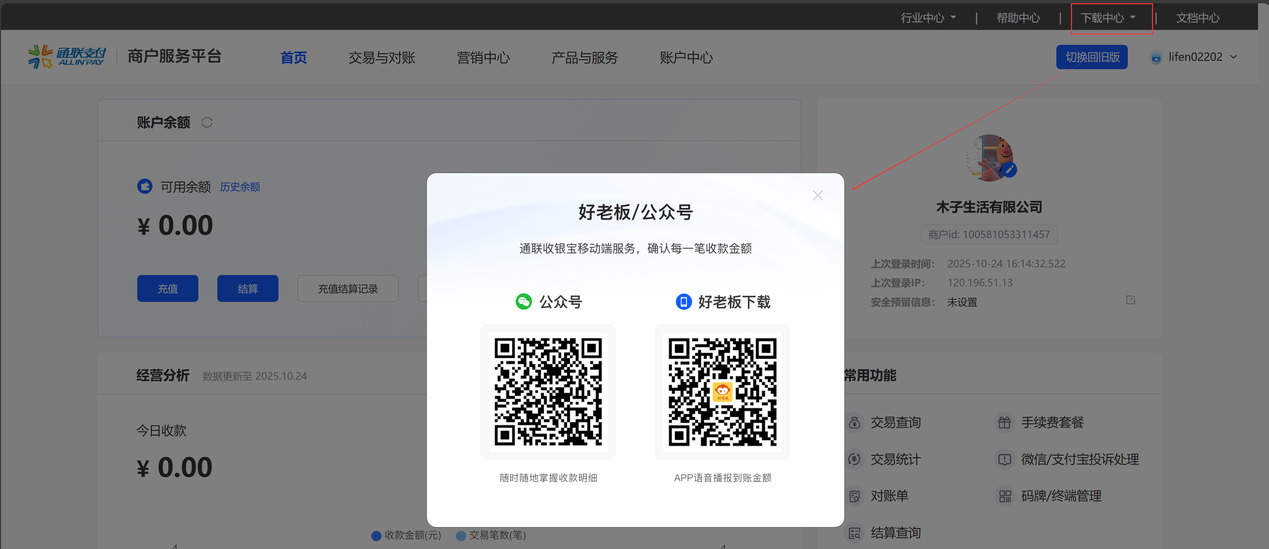The width and height of the screenshot is (1269, 549).
Task: Click the 好老板下载 blue phone icon
Action: point(683,301)
